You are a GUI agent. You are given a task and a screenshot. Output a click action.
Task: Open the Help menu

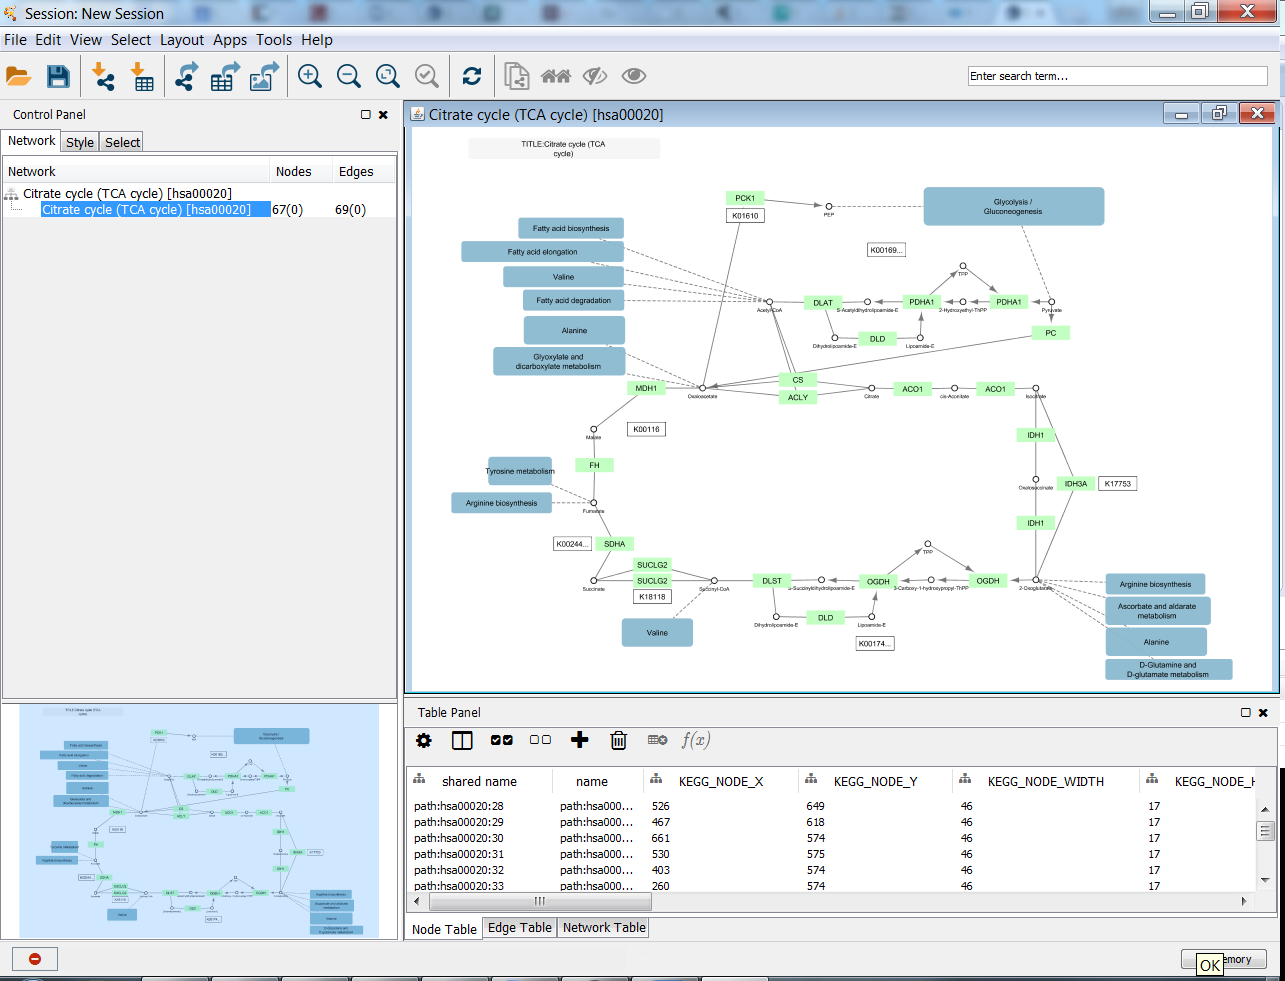click(x=317, y=40)
